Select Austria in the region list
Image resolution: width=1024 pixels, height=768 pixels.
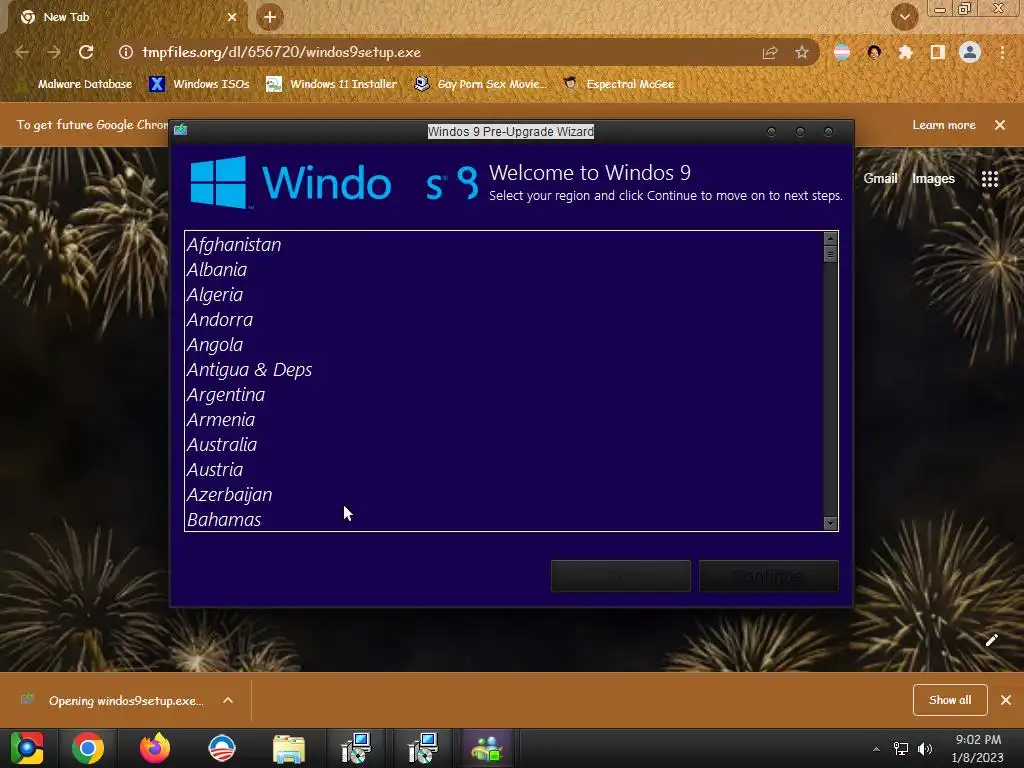[504, 470]
